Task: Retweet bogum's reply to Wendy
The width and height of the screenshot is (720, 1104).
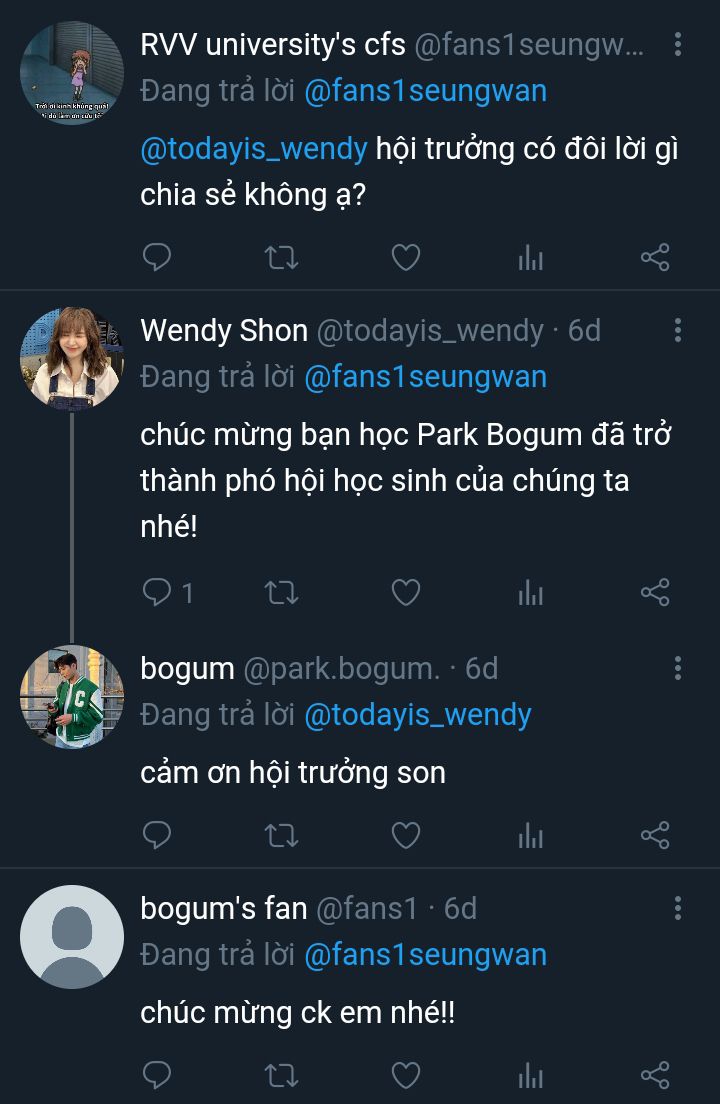Action: coord(281,835)
